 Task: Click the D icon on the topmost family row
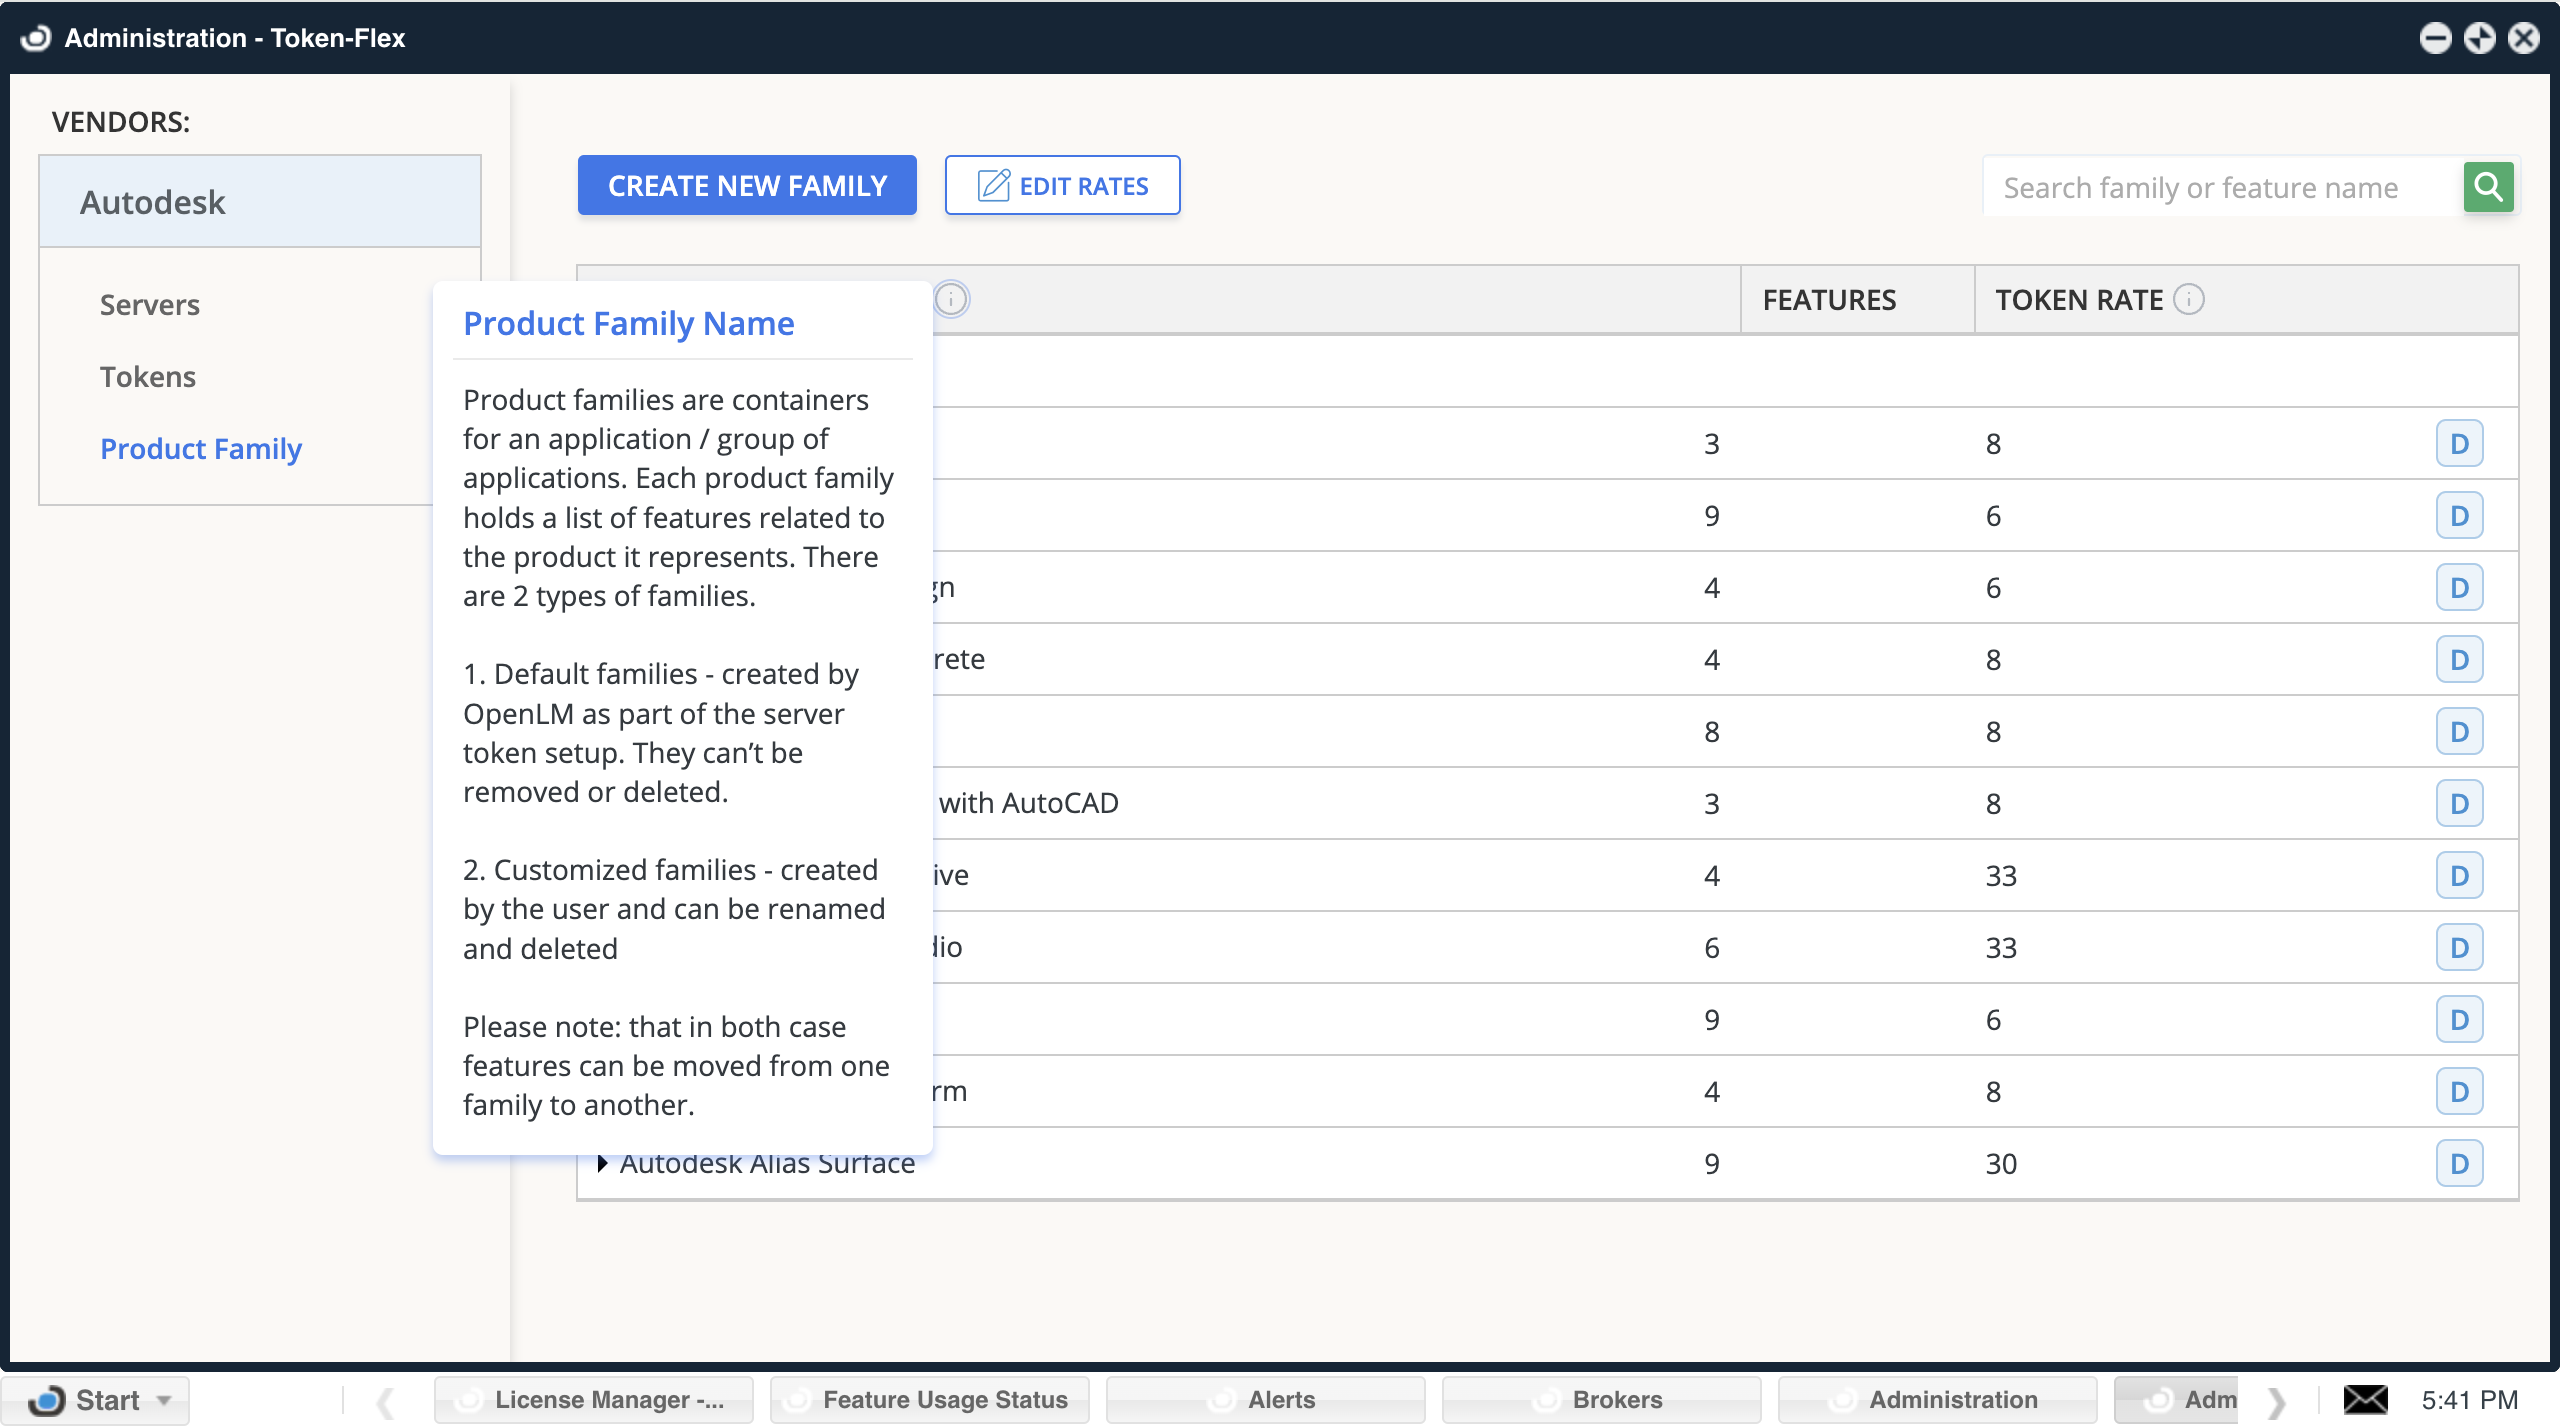click(x=2461, y=442)
